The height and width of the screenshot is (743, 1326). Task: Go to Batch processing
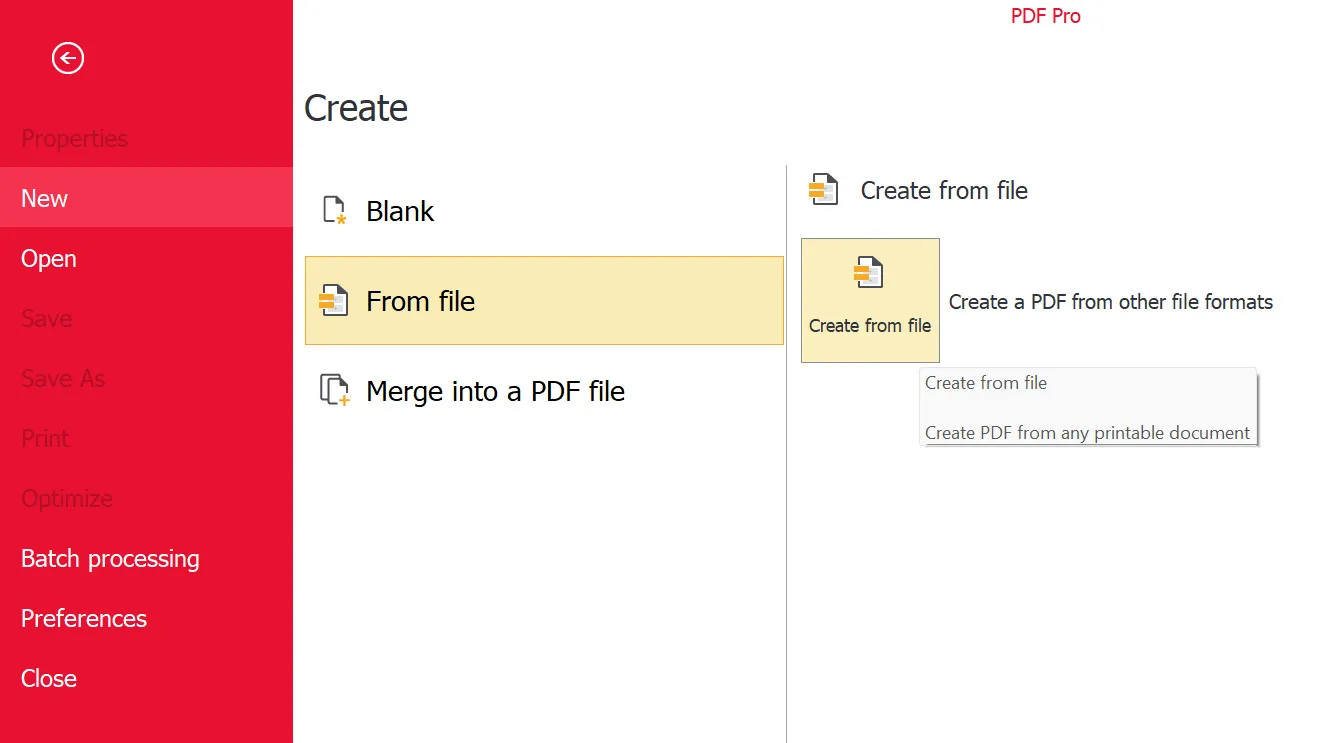pos(110,558)
